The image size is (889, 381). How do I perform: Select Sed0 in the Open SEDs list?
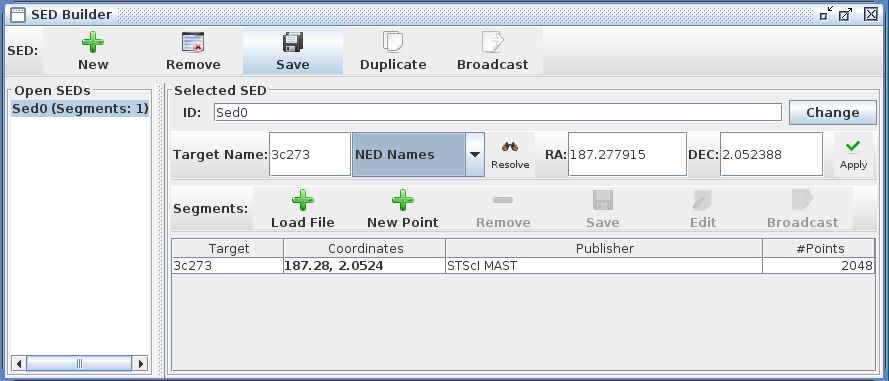click(x=80, y=109)
